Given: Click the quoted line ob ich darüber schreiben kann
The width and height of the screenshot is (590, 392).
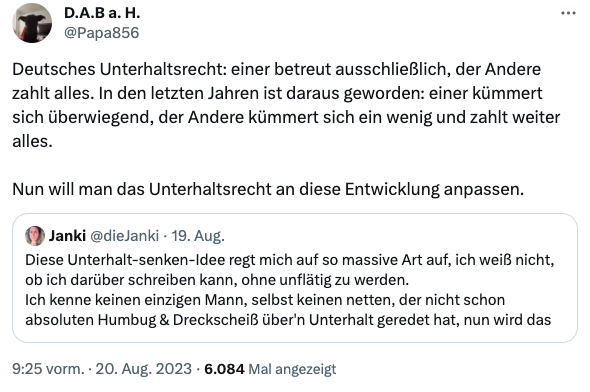Looking at the screenshot, I should [217, 280].
